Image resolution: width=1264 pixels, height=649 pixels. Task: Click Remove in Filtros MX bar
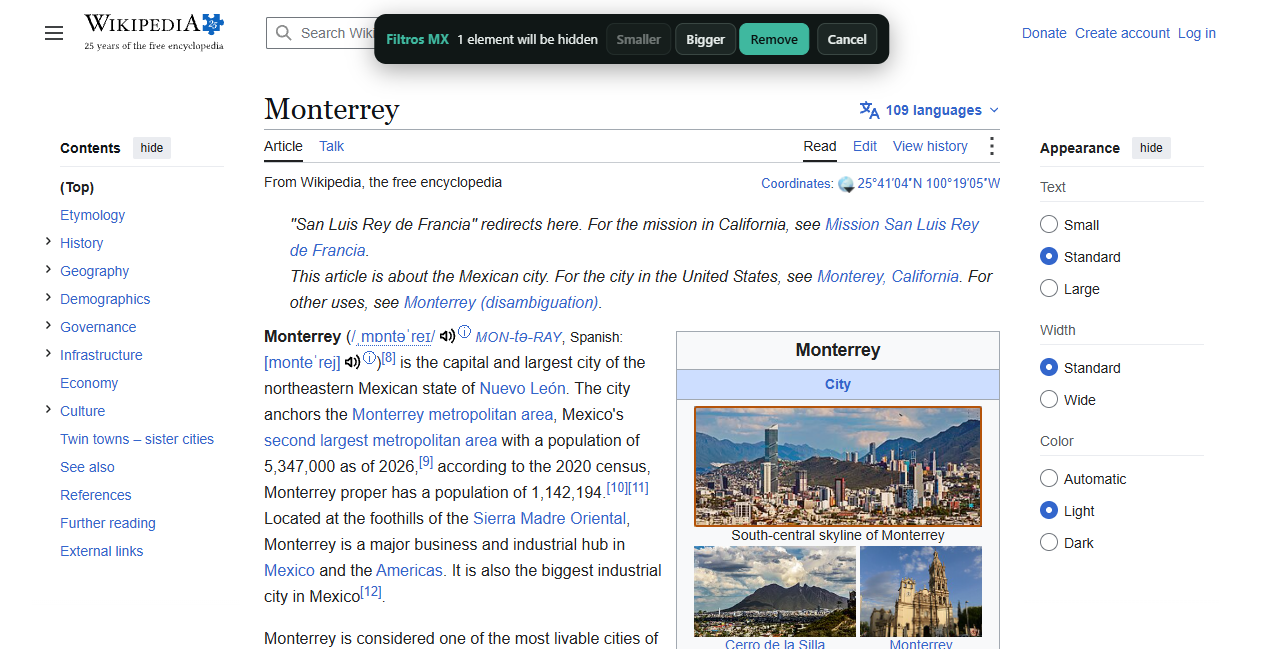tap(774, 39)
